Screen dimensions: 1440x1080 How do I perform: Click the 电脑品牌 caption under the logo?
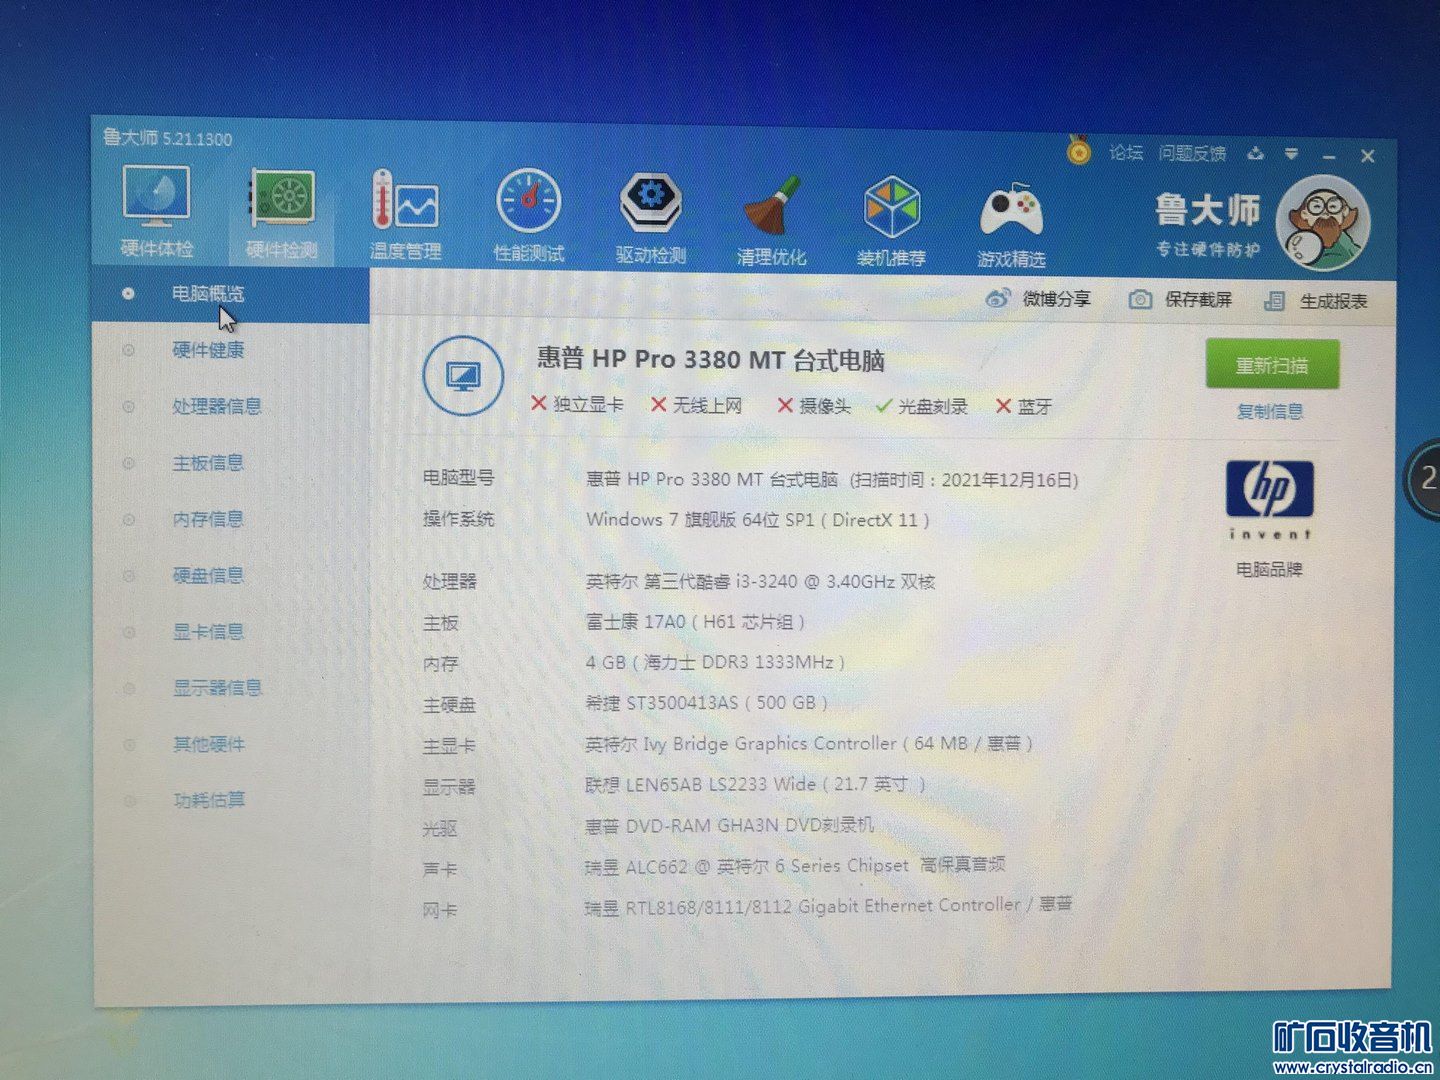coord(1270,569)
